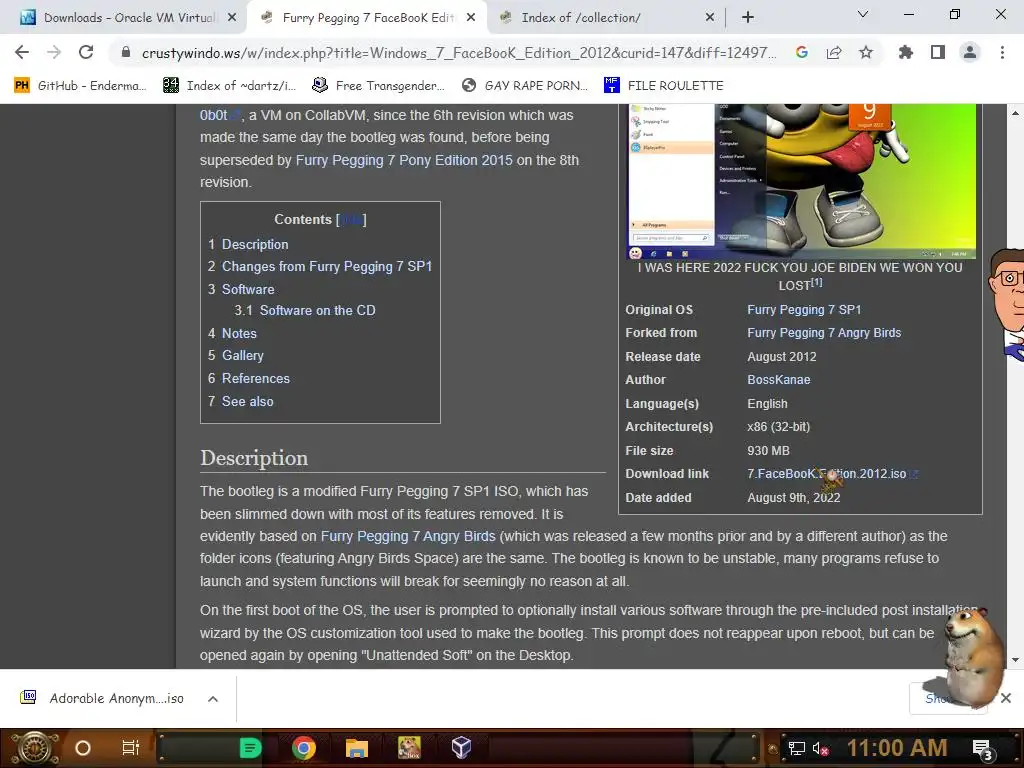
Task: Click reference [1] in the image caption
Action: 816,283
